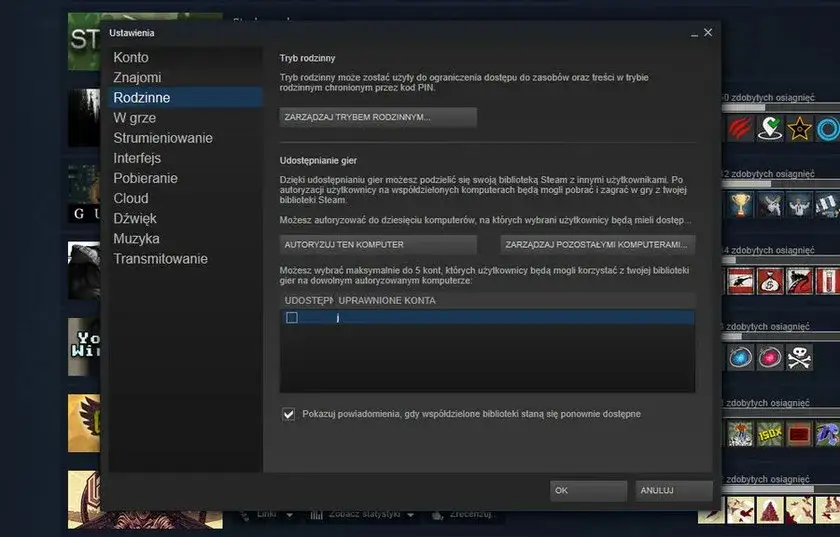
Task: Close the Ustawienia window
Action: tap(708, 33)
